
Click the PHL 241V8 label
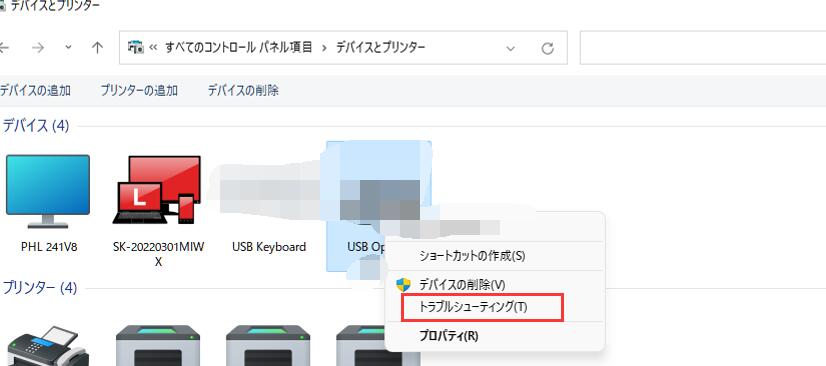(x=49, y=247)
